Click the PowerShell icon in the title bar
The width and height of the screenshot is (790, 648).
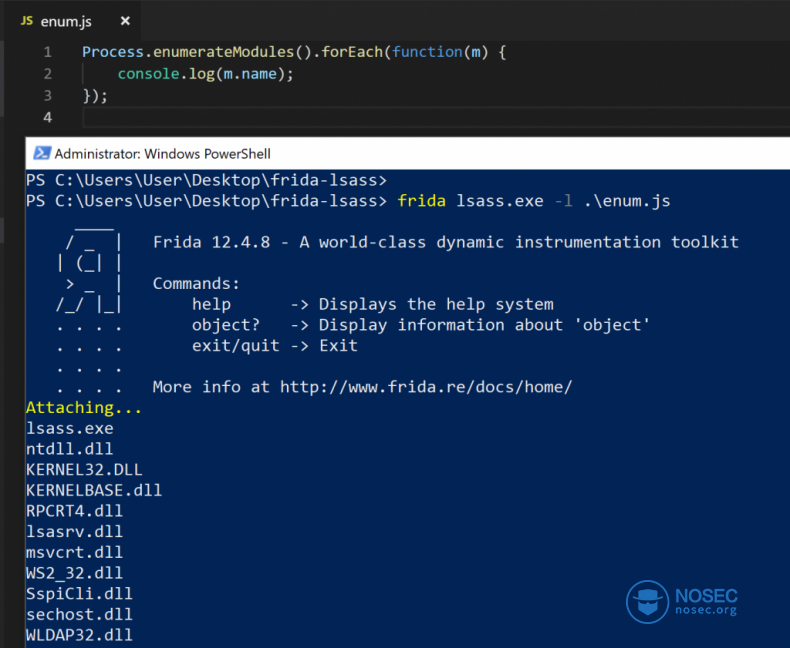point(42,153)
